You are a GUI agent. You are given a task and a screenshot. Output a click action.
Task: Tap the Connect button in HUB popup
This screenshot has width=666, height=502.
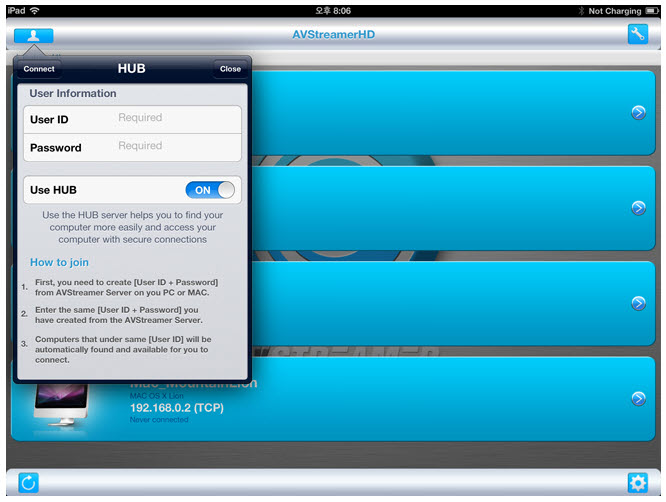[39, 69]
